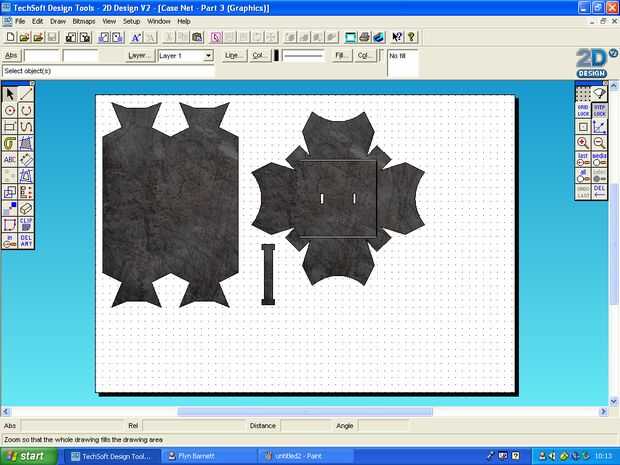Click the line Col... button
Image resolution: width=620 pixels, height=465 pixels.
tap(259, 56)
